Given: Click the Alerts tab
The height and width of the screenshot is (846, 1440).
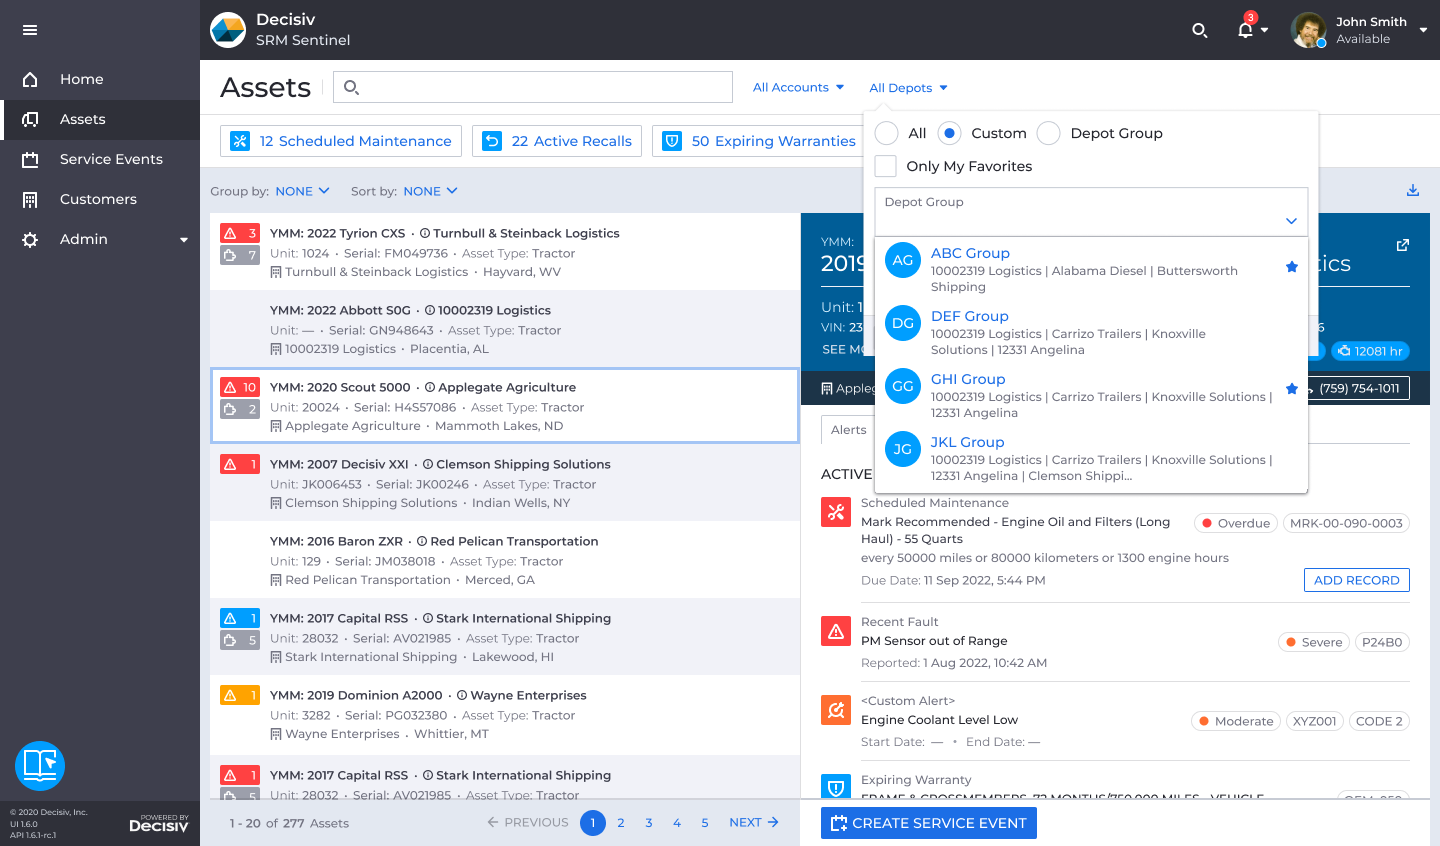Looking at the screenshot, I should [x=849, y=430].
